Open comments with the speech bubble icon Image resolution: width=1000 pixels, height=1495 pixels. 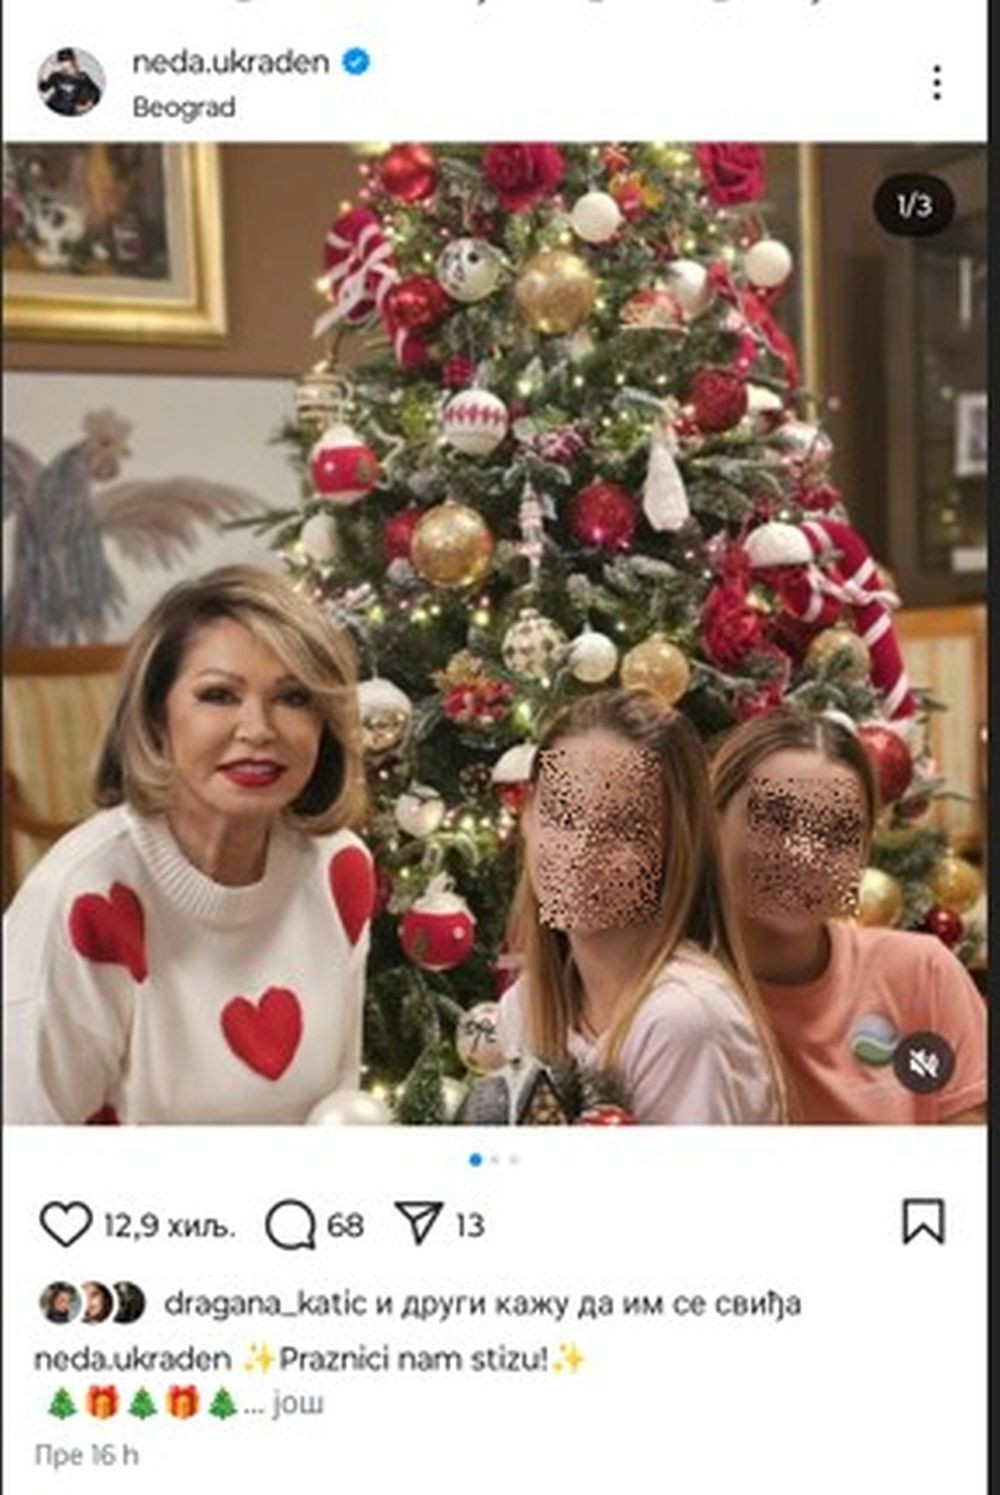click(290, 1224)
